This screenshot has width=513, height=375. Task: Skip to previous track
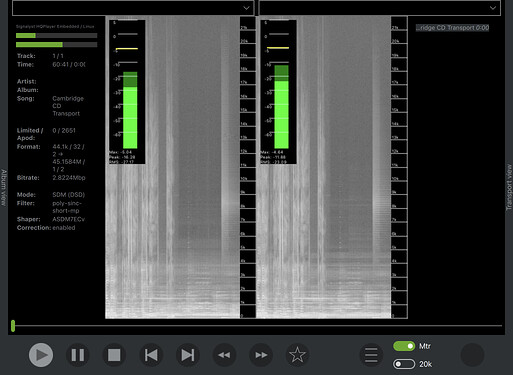(x=151, y=355)
